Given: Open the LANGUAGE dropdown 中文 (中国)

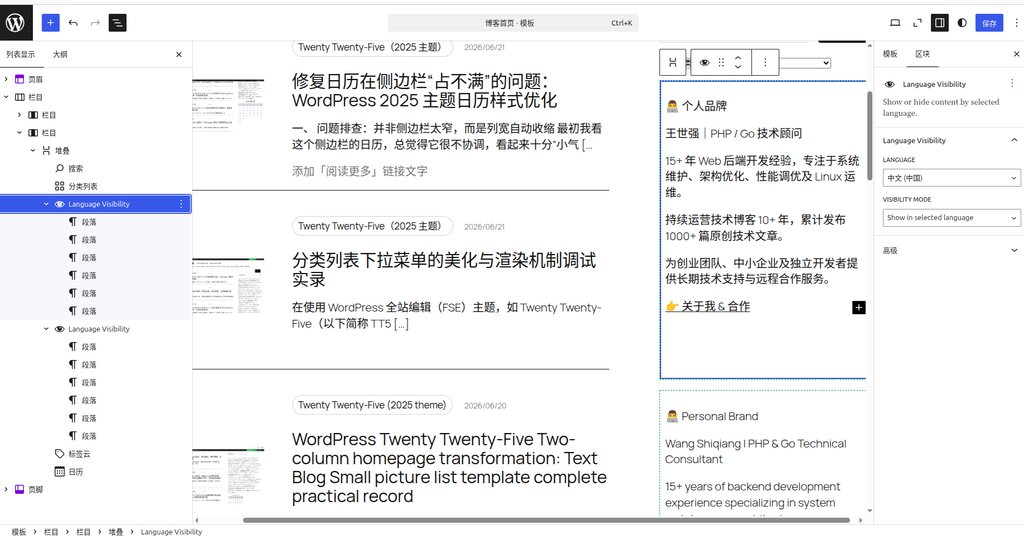Looking at the screenshot, I should [x=951, y=178].
